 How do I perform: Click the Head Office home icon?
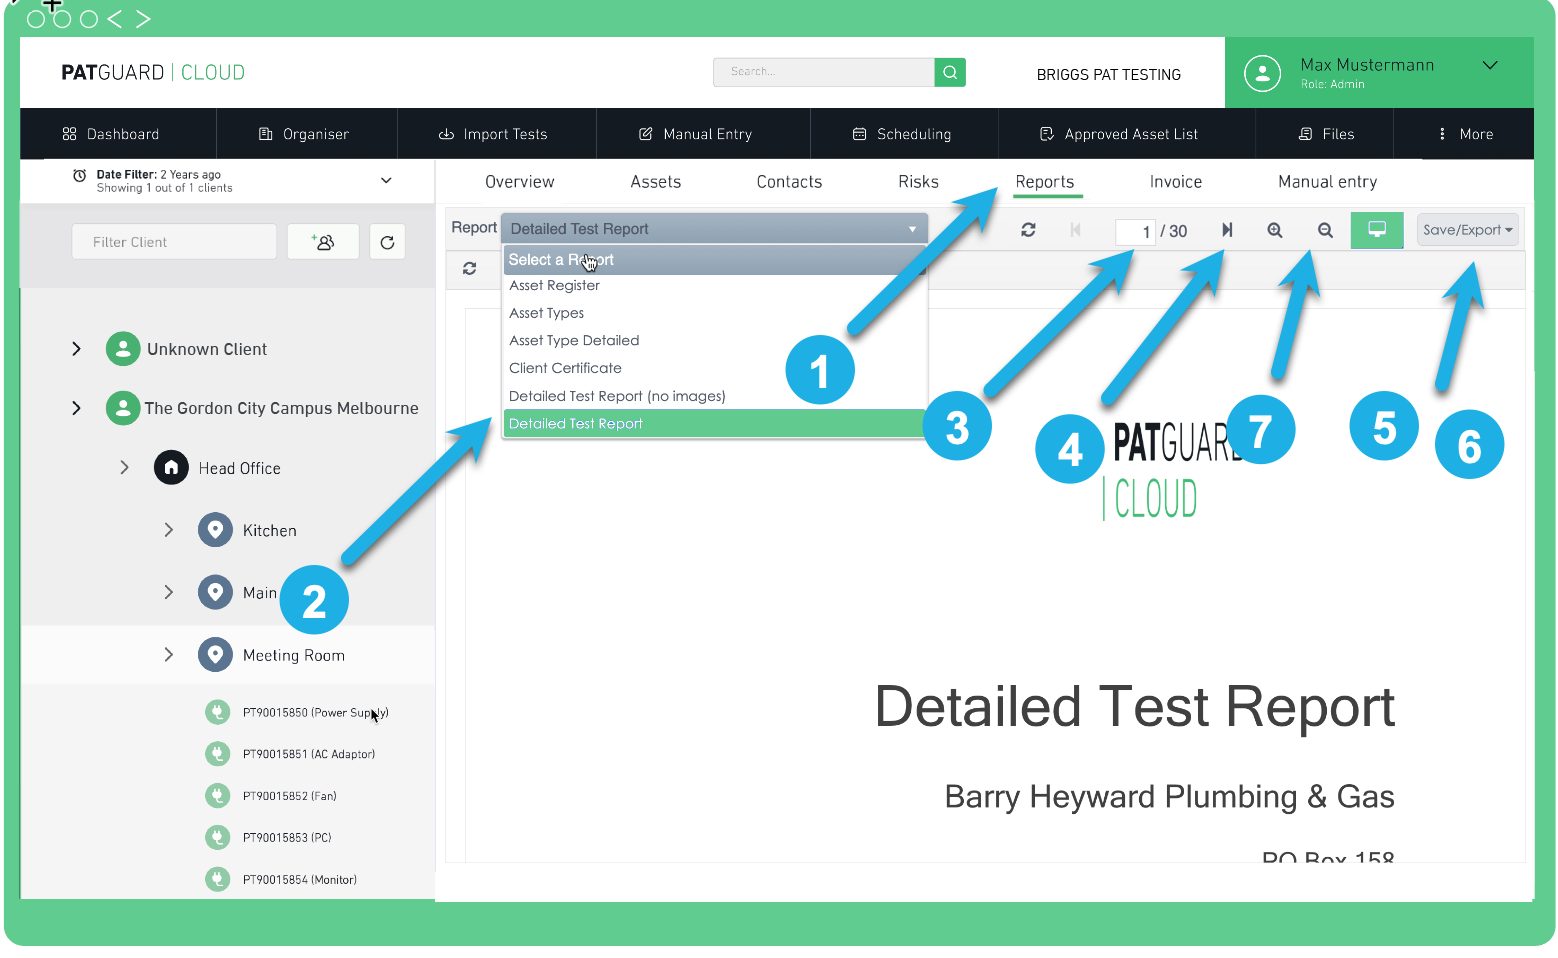point(171,467)
